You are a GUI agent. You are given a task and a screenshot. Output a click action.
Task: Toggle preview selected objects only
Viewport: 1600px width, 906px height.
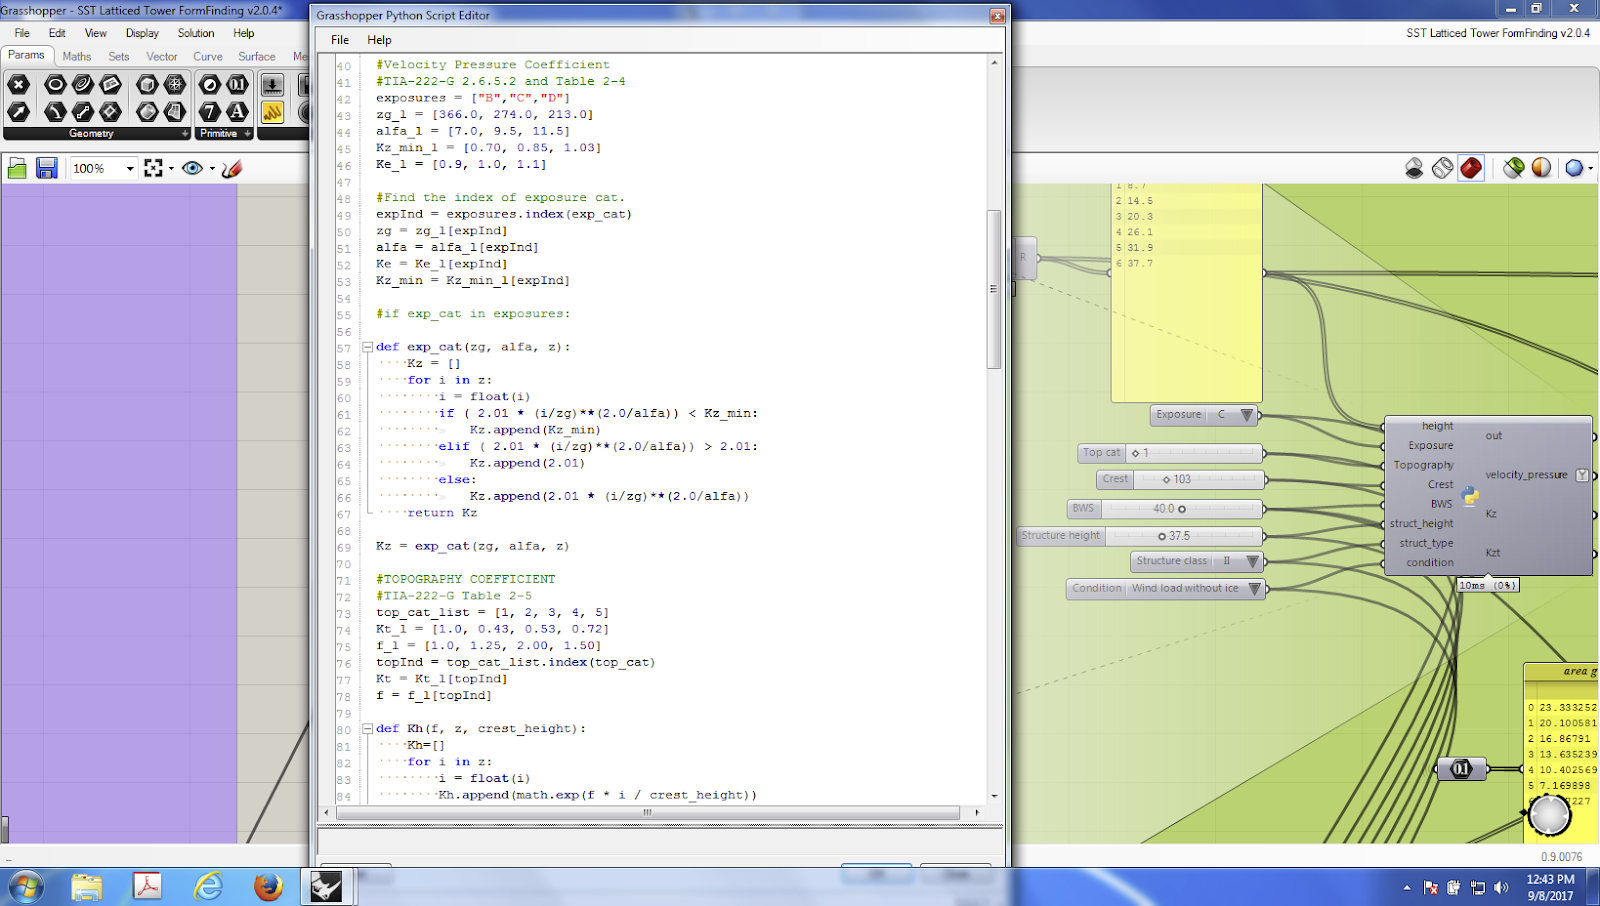click(x=1514, y=168)
